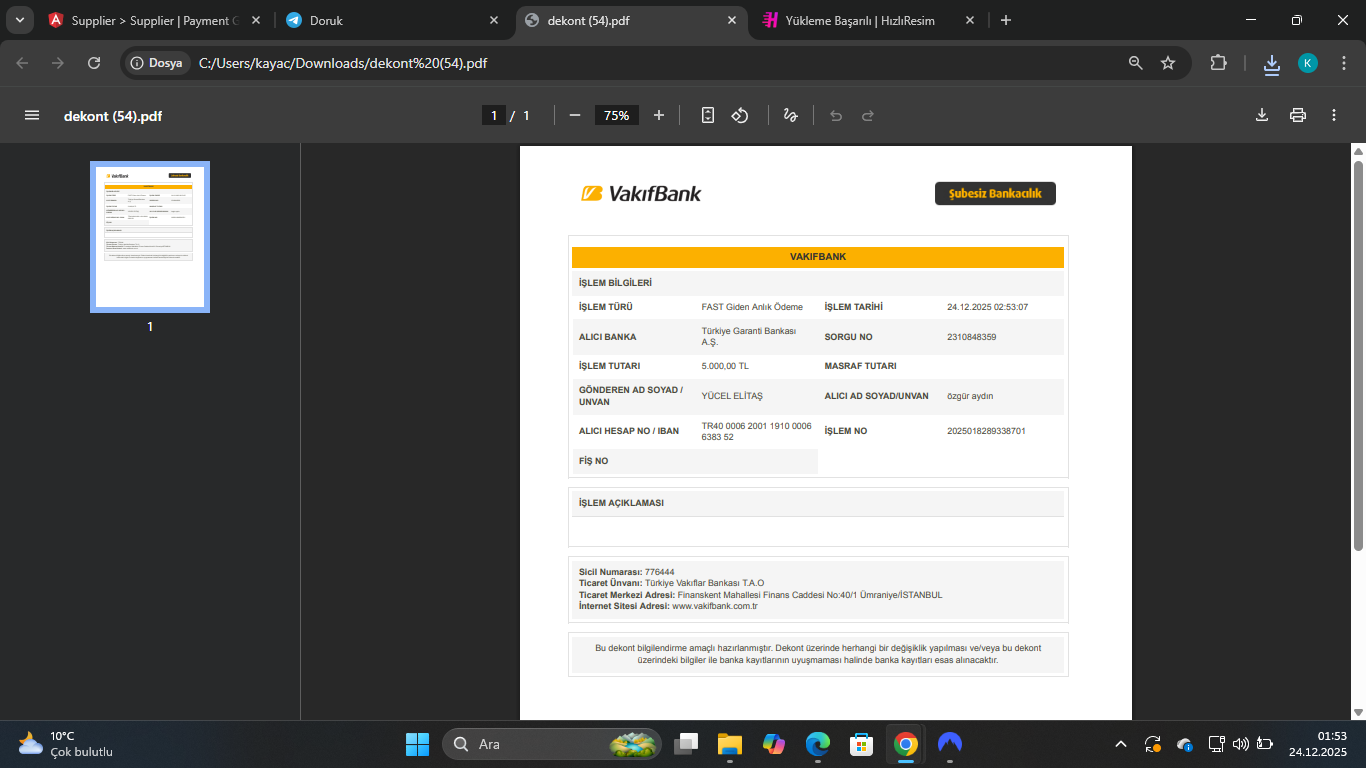Edit the 75% zoom level field

(617, 115)
